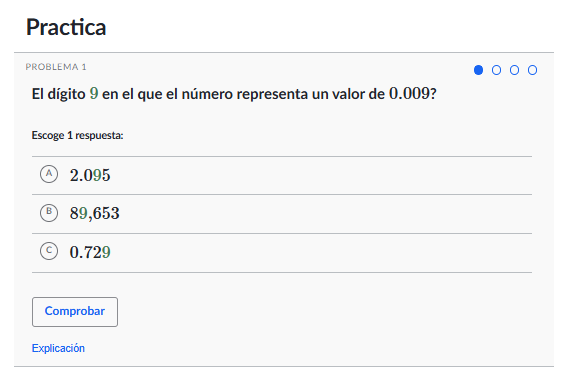The height and width of the screenshot is (375, 582).
Task: Jump to the second progress dot
Action: 496,70
